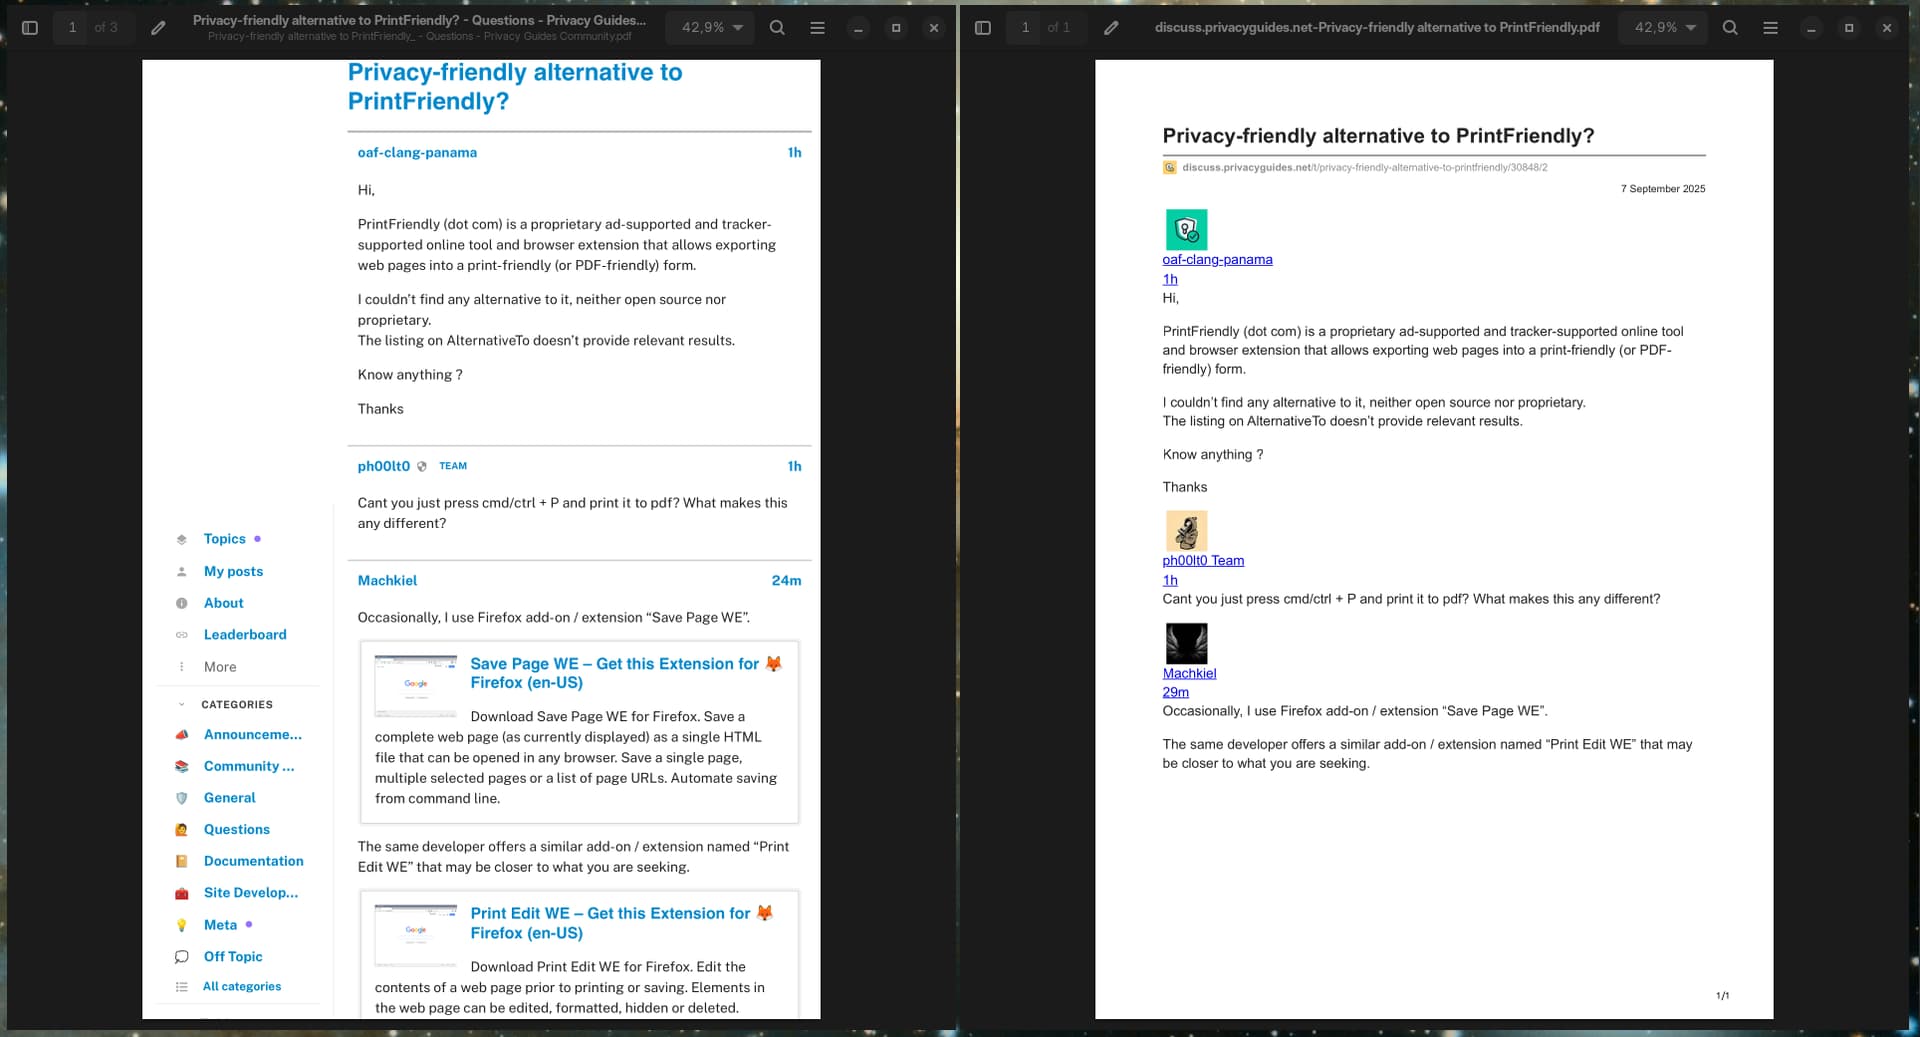The width and height of the screenshot is (1920, 1037).
Task: Click 24m timestamp on Machkiel post
Action: (786, 581)
